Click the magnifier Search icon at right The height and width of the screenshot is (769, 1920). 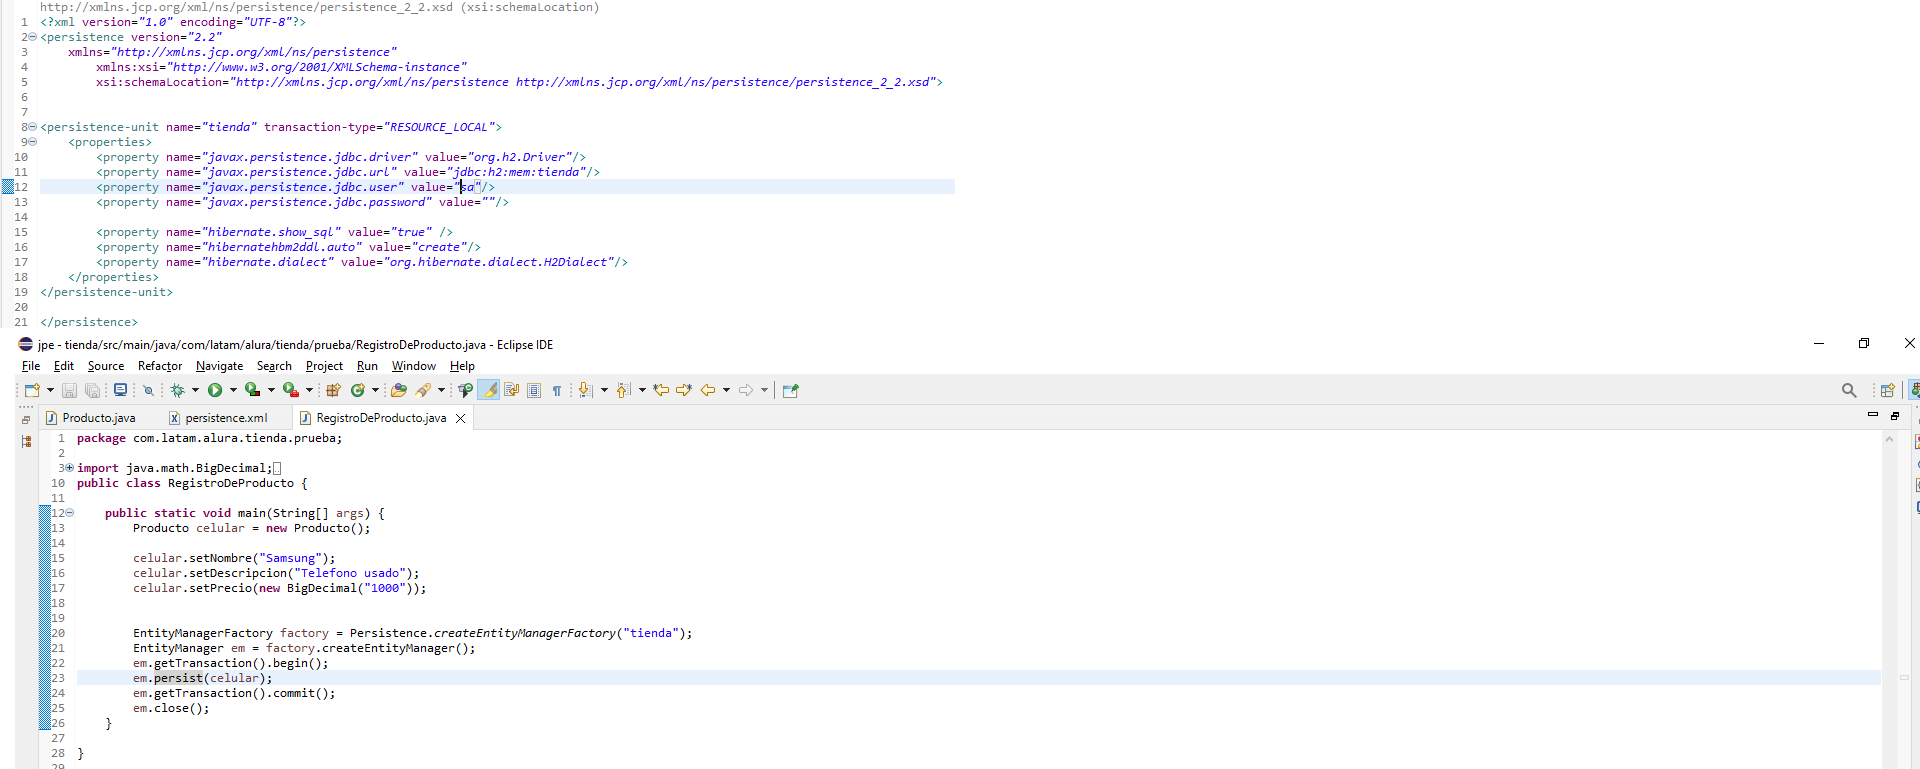coord(1849,390)
